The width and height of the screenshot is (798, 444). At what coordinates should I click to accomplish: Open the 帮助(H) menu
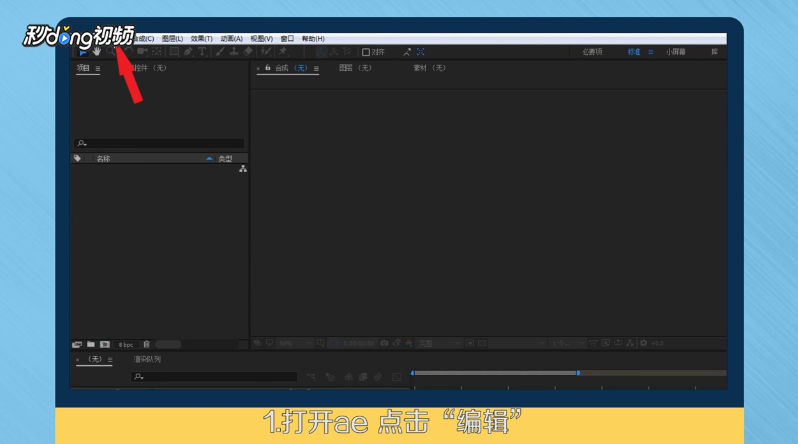312,39
